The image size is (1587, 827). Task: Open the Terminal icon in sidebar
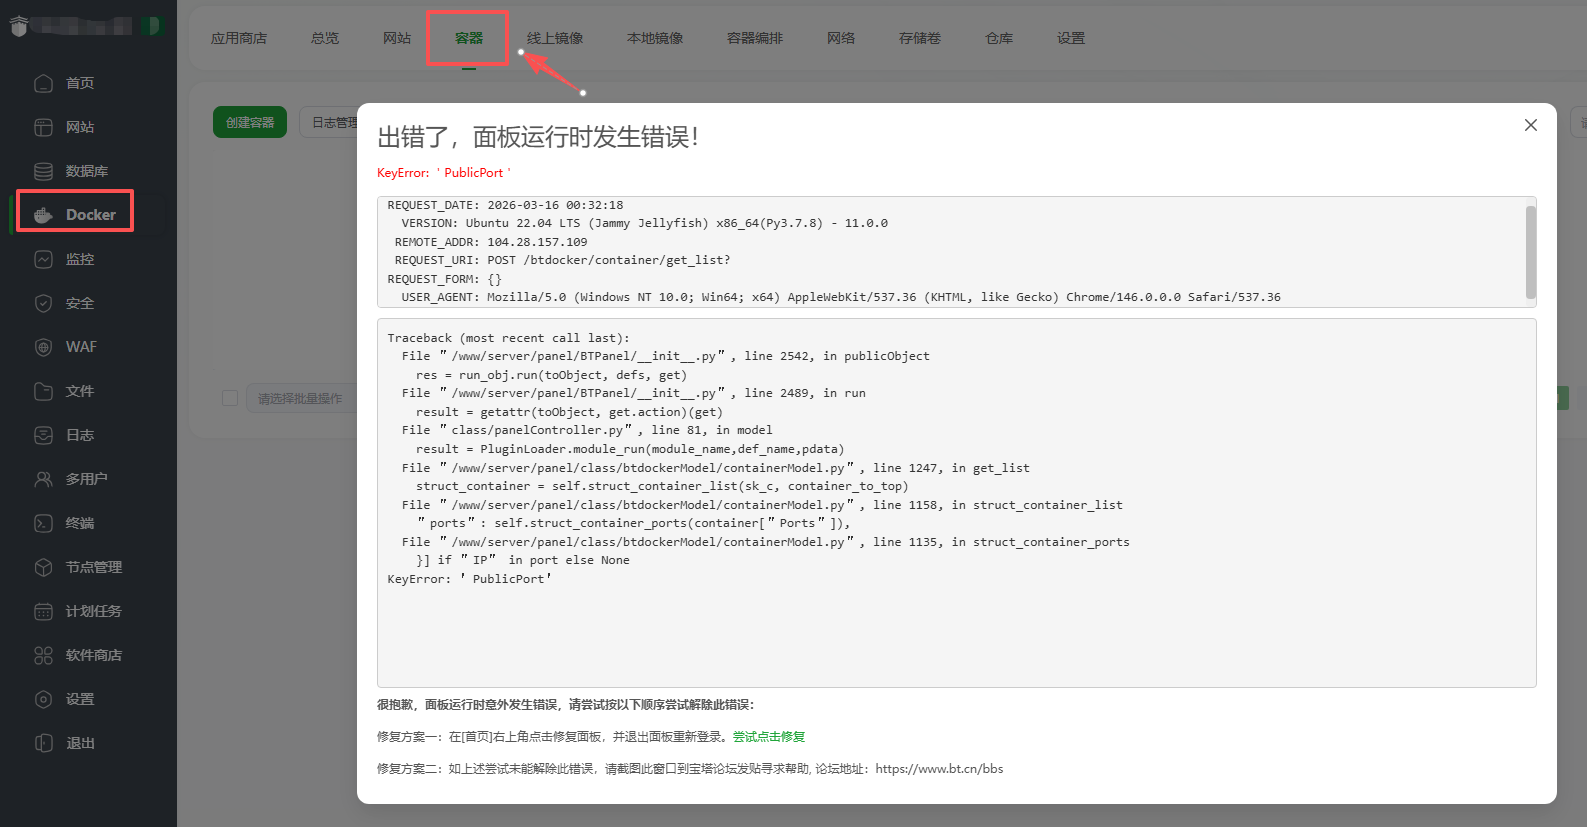(43, 523)
